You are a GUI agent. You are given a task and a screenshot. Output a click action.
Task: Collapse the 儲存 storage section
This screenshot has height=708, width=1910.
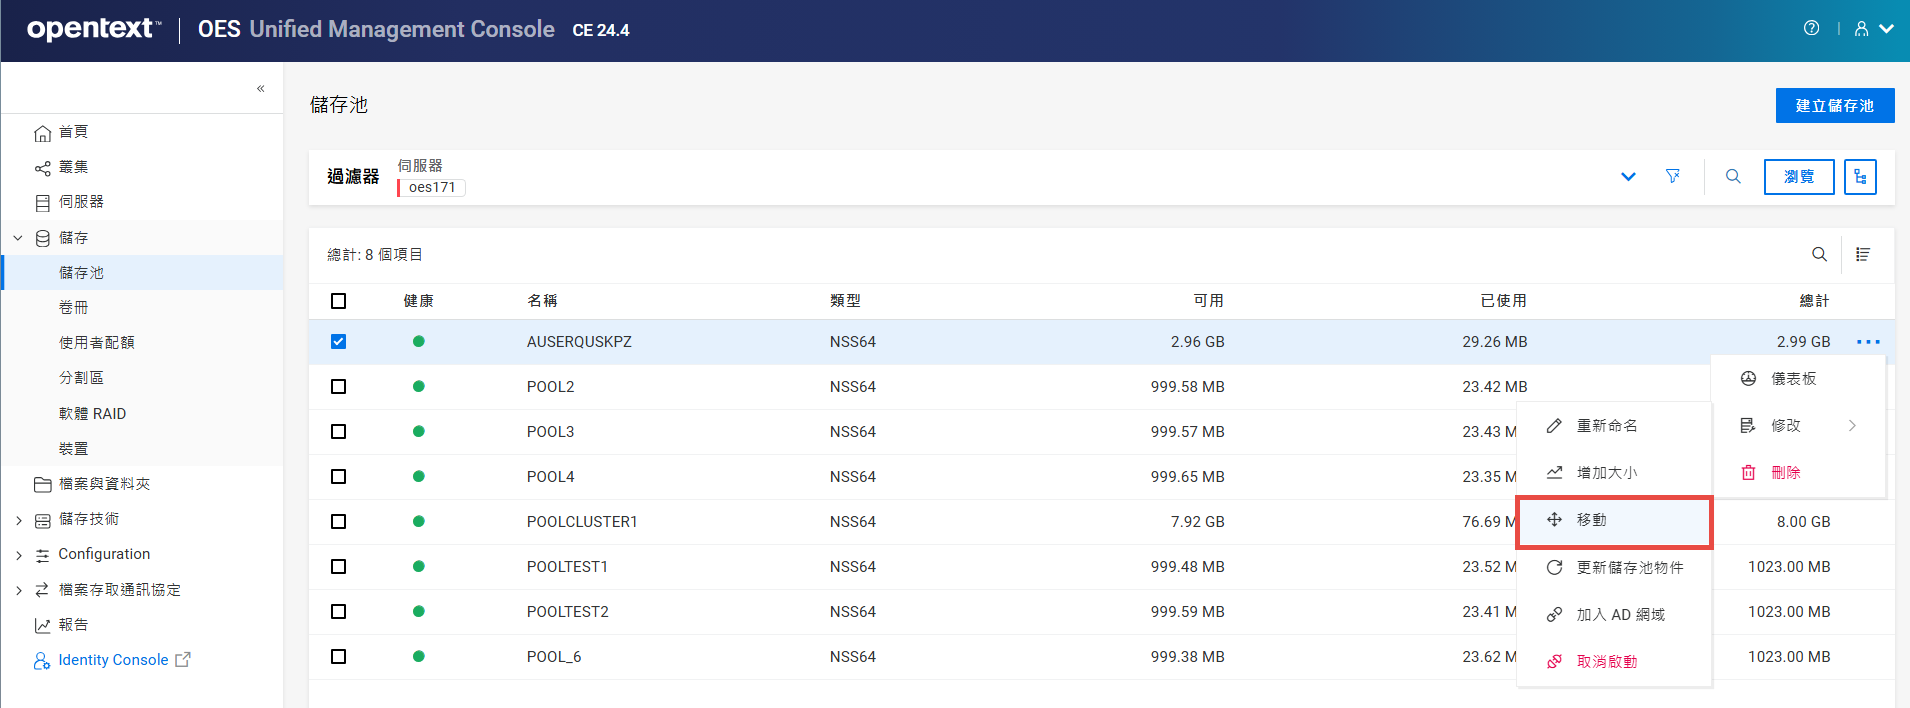(x=18, y=238)
